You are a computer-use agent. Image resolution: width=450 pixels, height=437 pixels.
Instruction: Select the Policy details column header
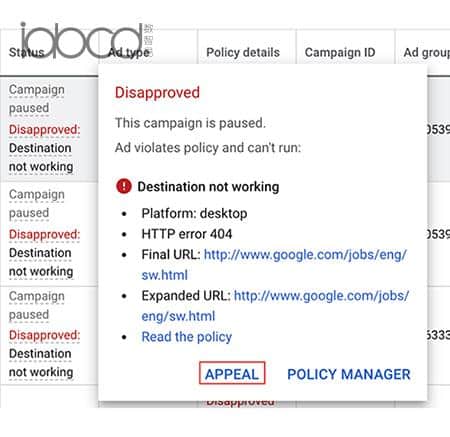[x=243, y=52]
